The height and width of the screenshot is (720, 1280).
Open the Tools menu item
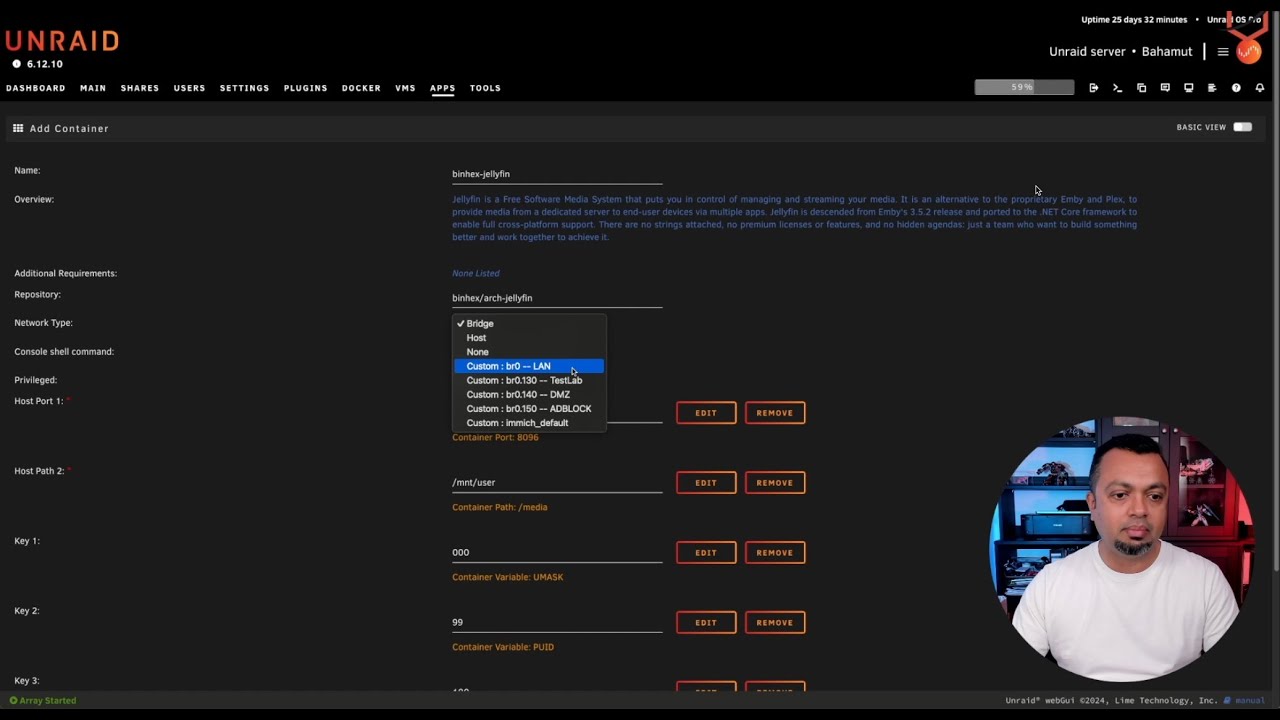tap(485, 88)
